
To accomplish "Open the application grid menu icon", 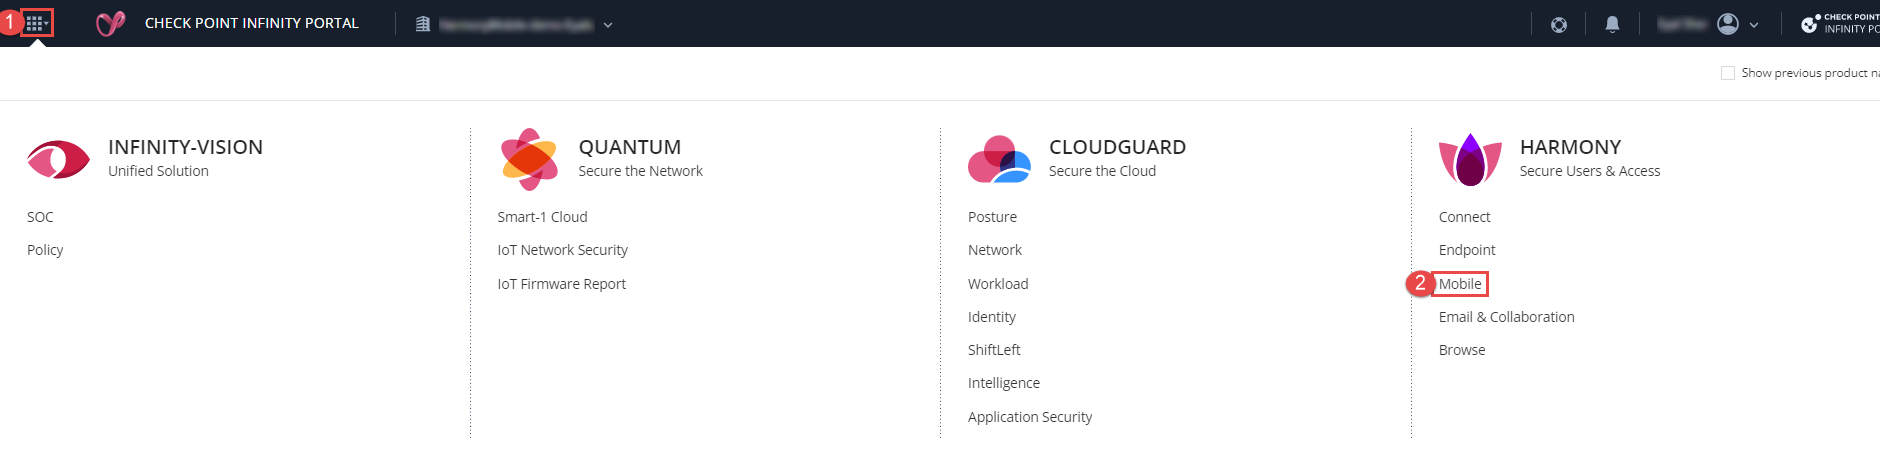I will point(36,23).
